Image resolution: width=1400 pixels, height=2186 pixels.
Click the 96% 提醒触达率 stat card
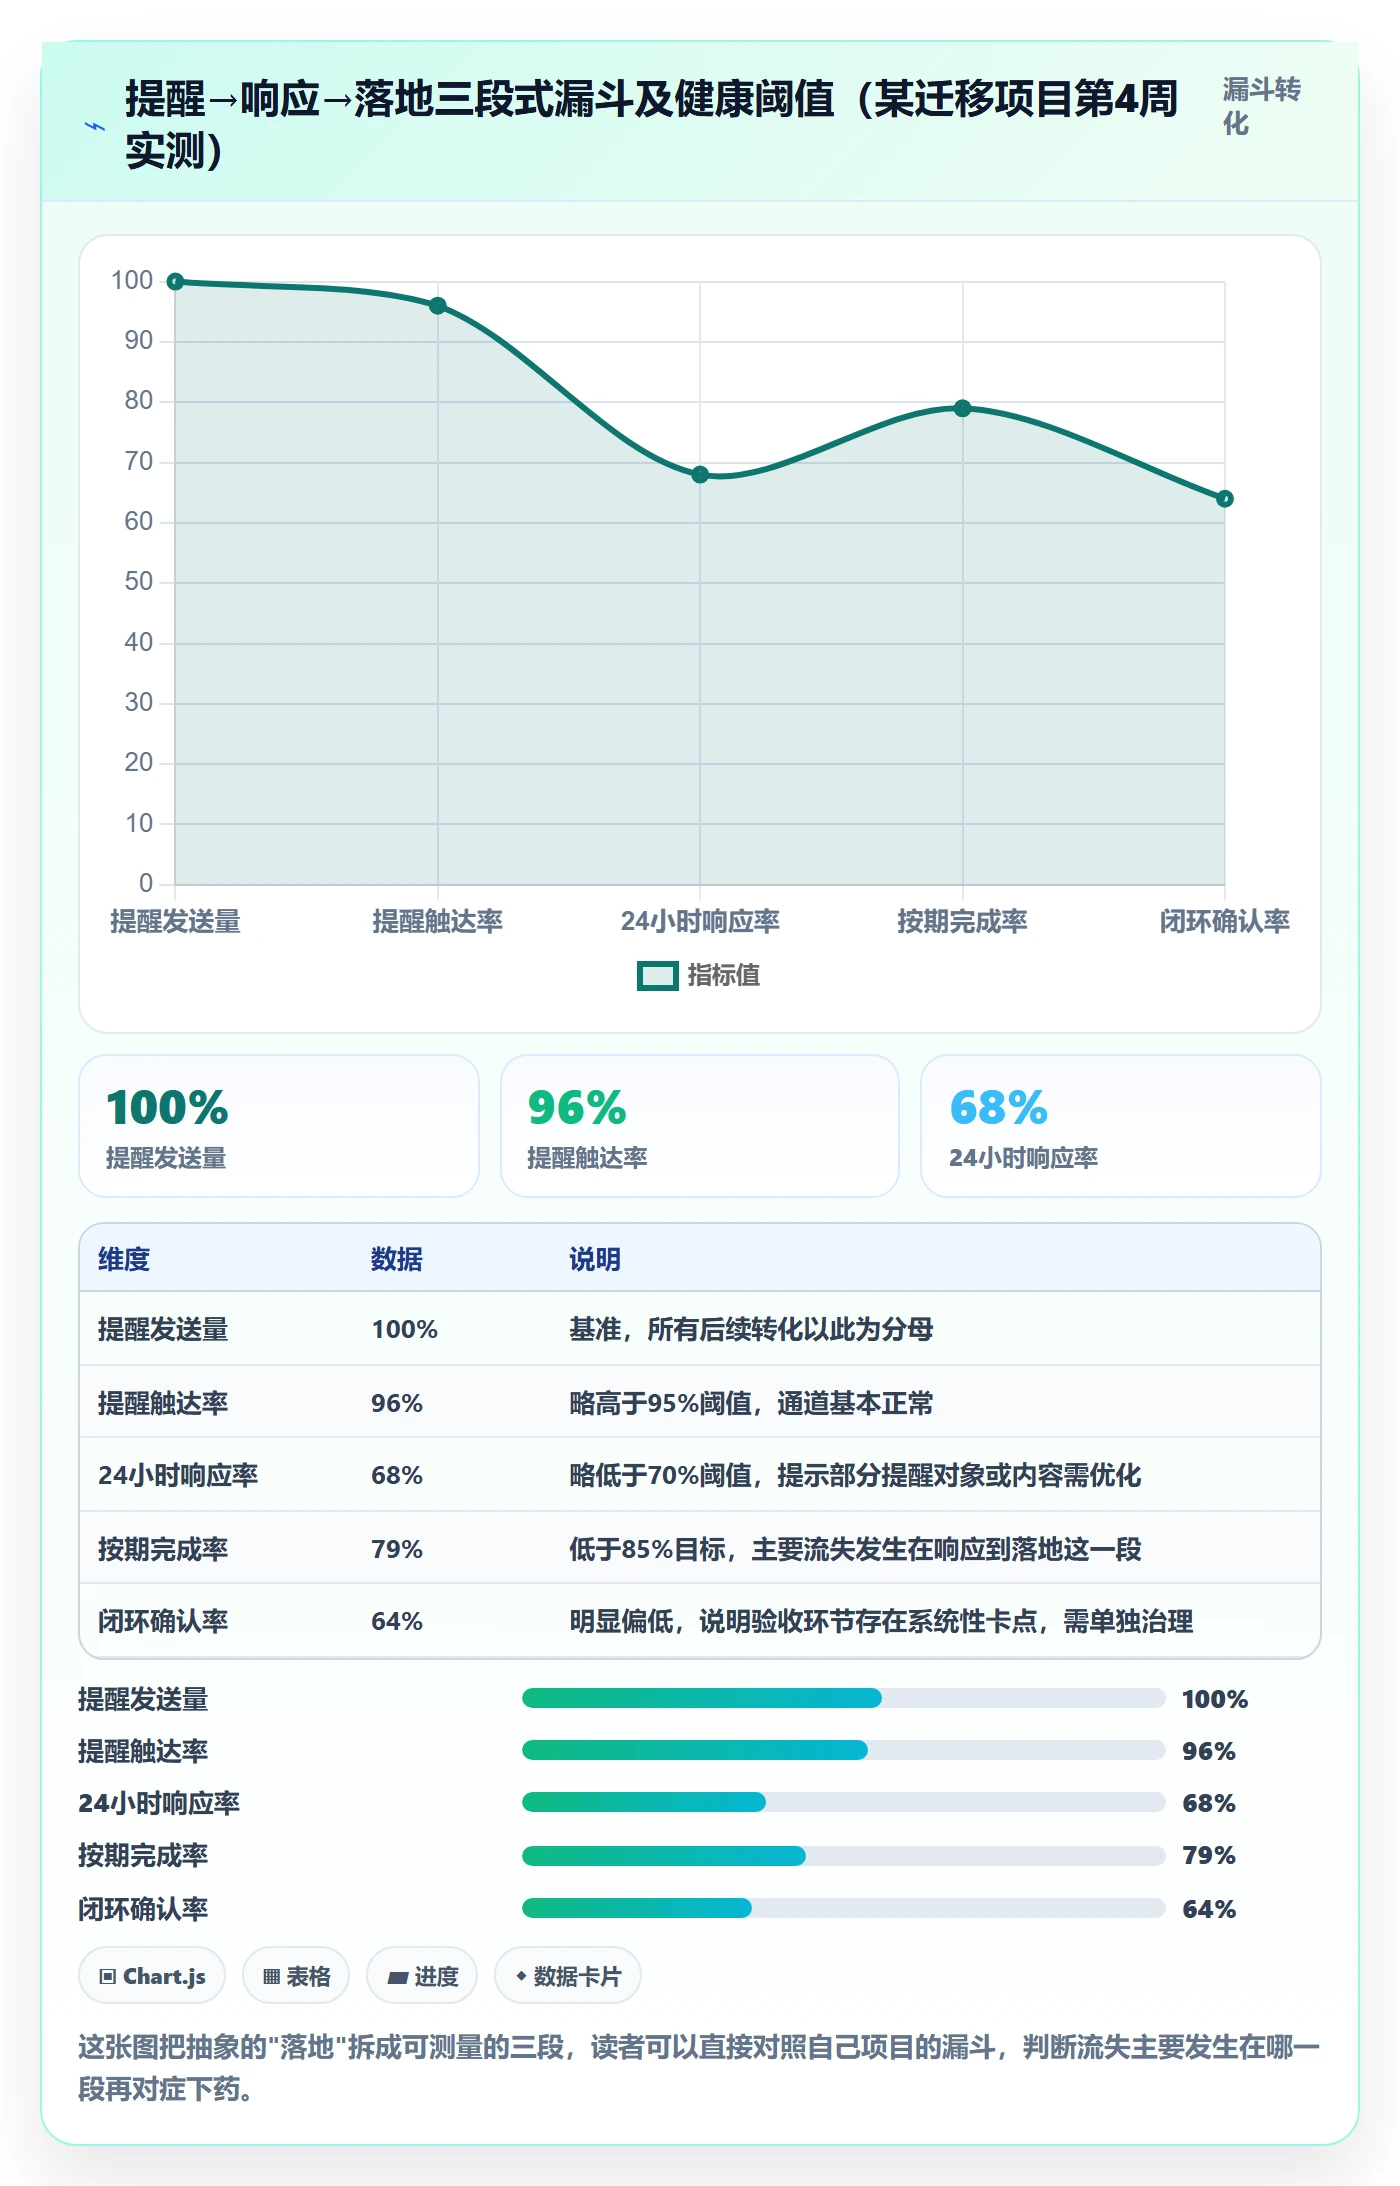tap(700, 1126)
